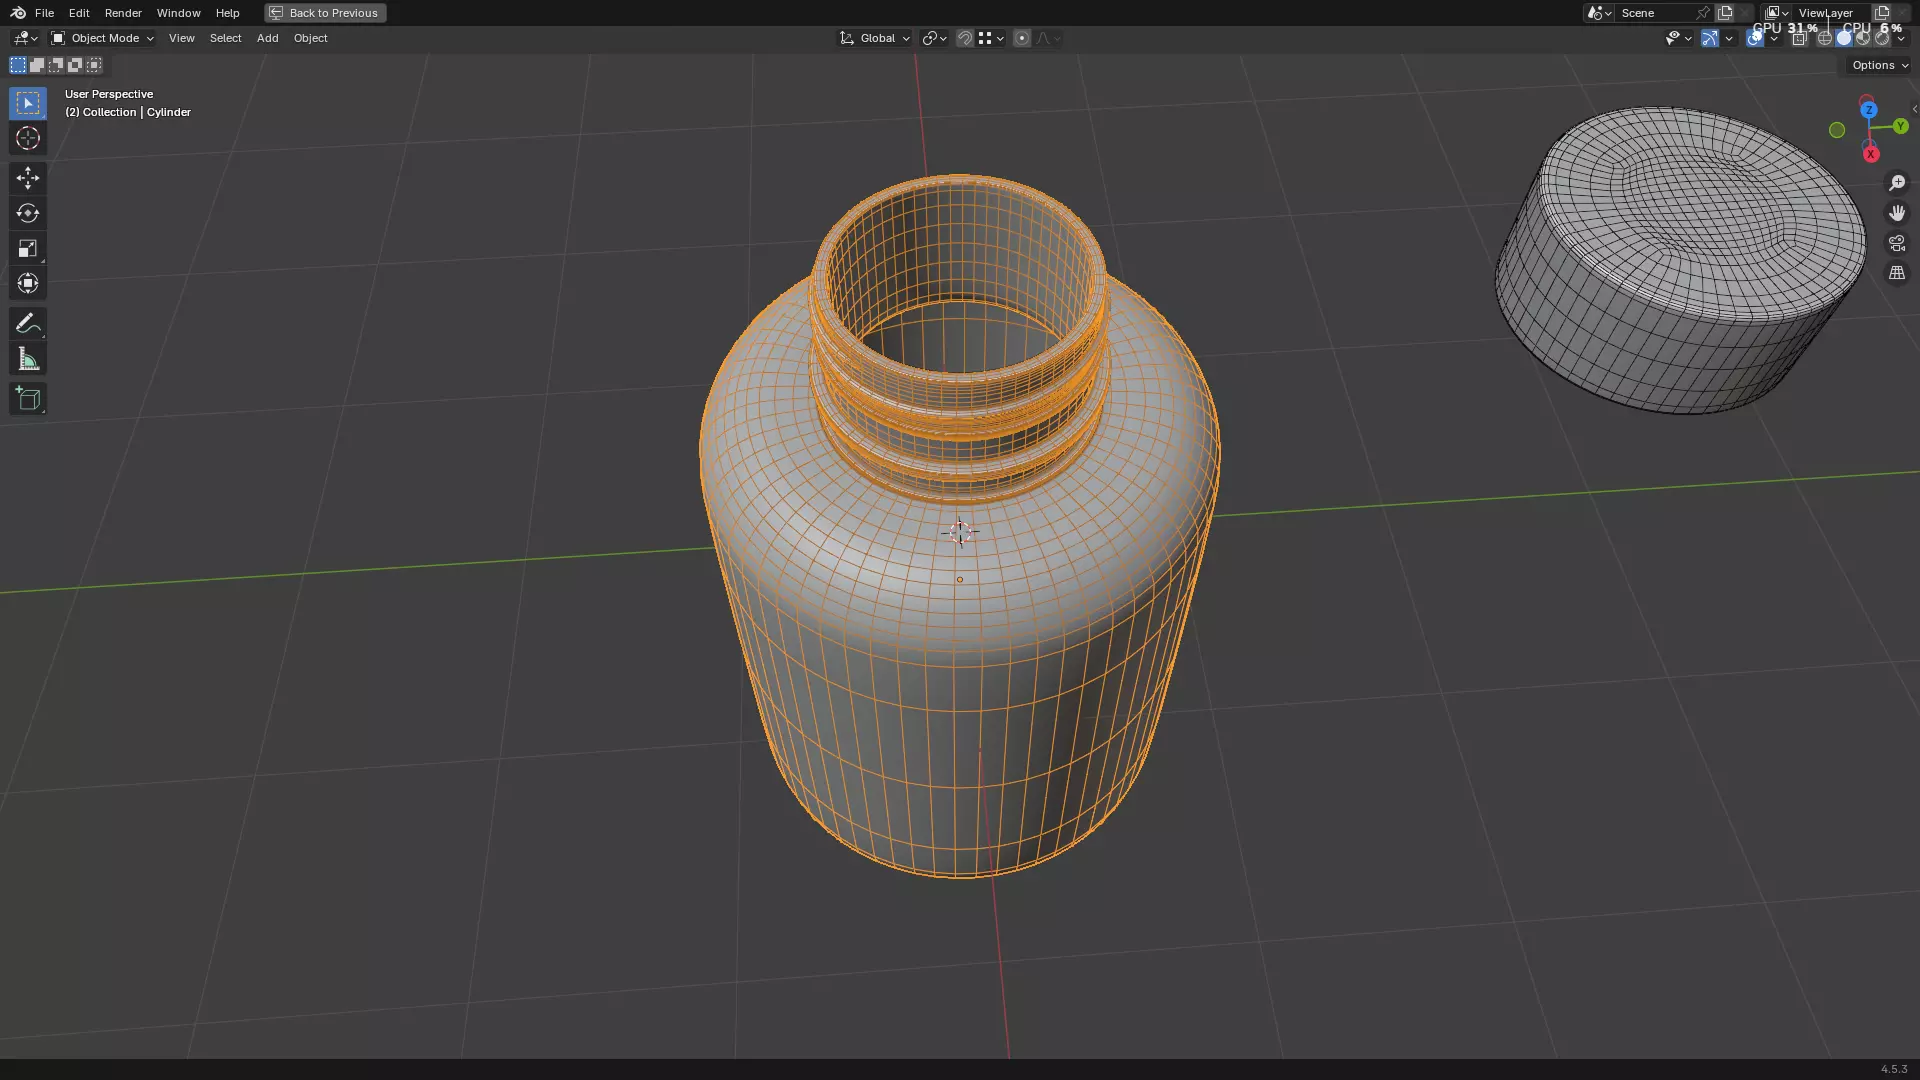Switch to Rendered shading
This screenshot has height=1080, width=1920.
coord(1882,38)
